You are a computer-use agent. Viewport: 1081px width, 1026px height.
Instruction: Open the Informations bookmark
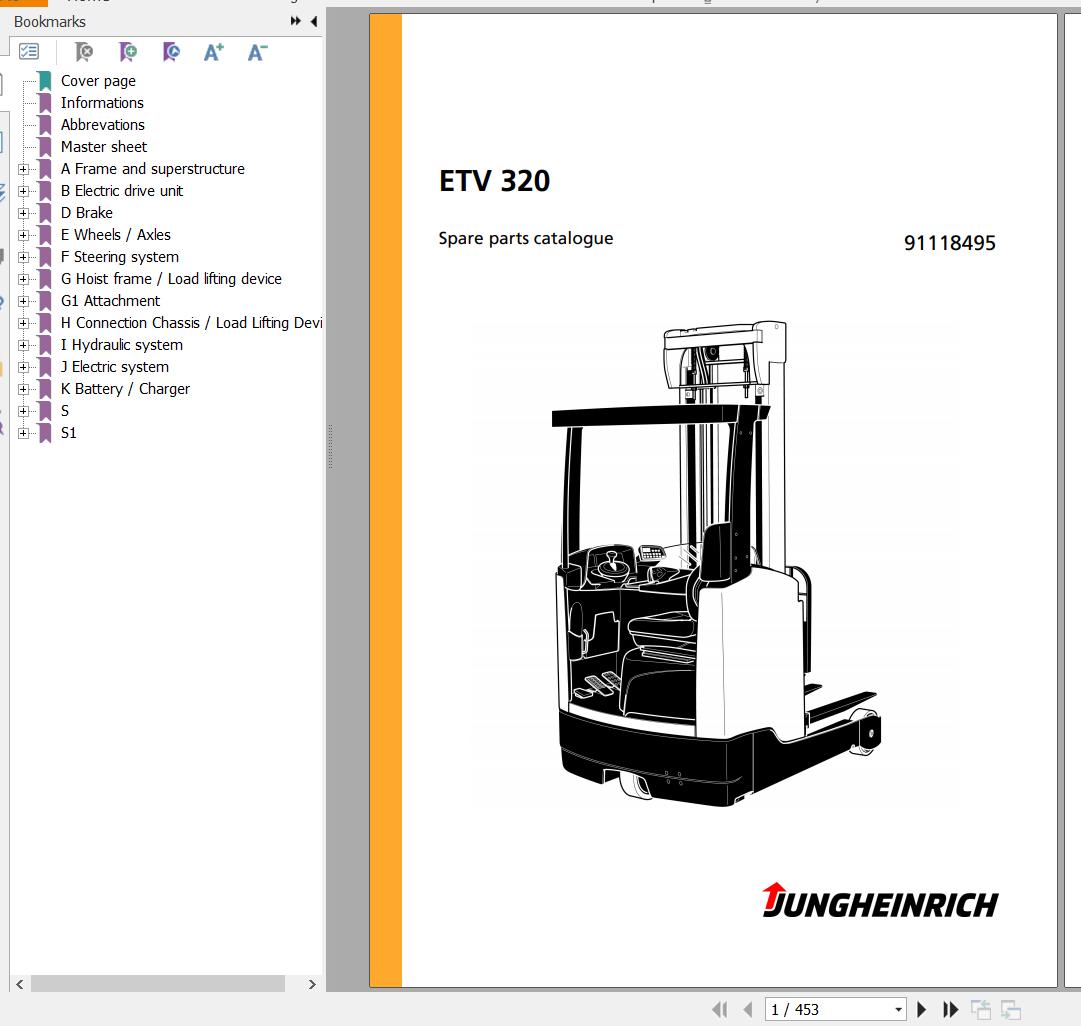click(102, 103)
